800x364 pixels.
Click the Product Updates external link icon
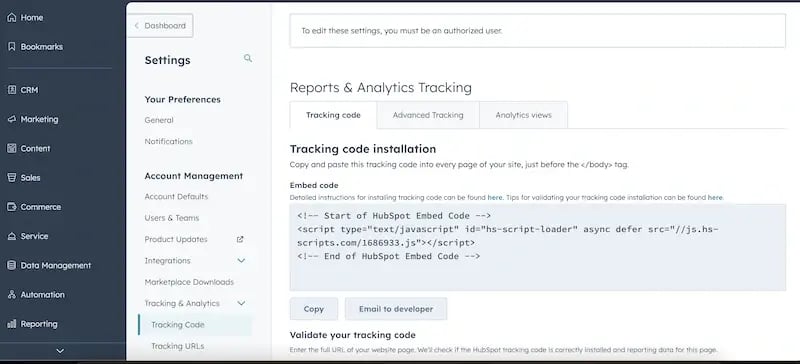click(240, 239)
